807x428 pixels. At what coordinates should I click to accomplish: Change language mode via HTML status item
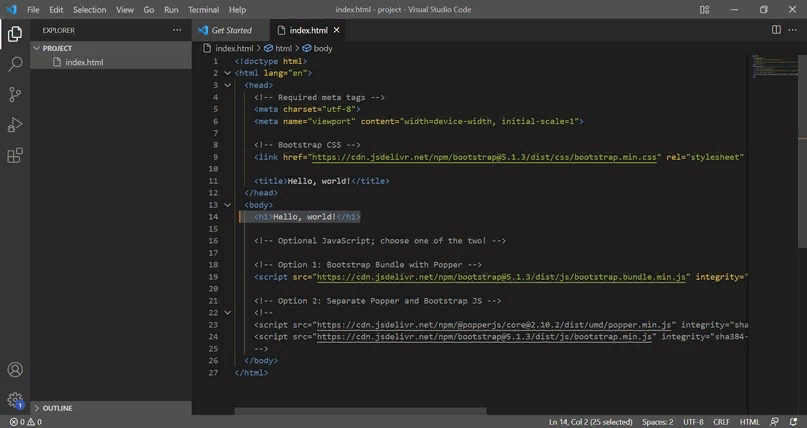click(x=749, y=422)
